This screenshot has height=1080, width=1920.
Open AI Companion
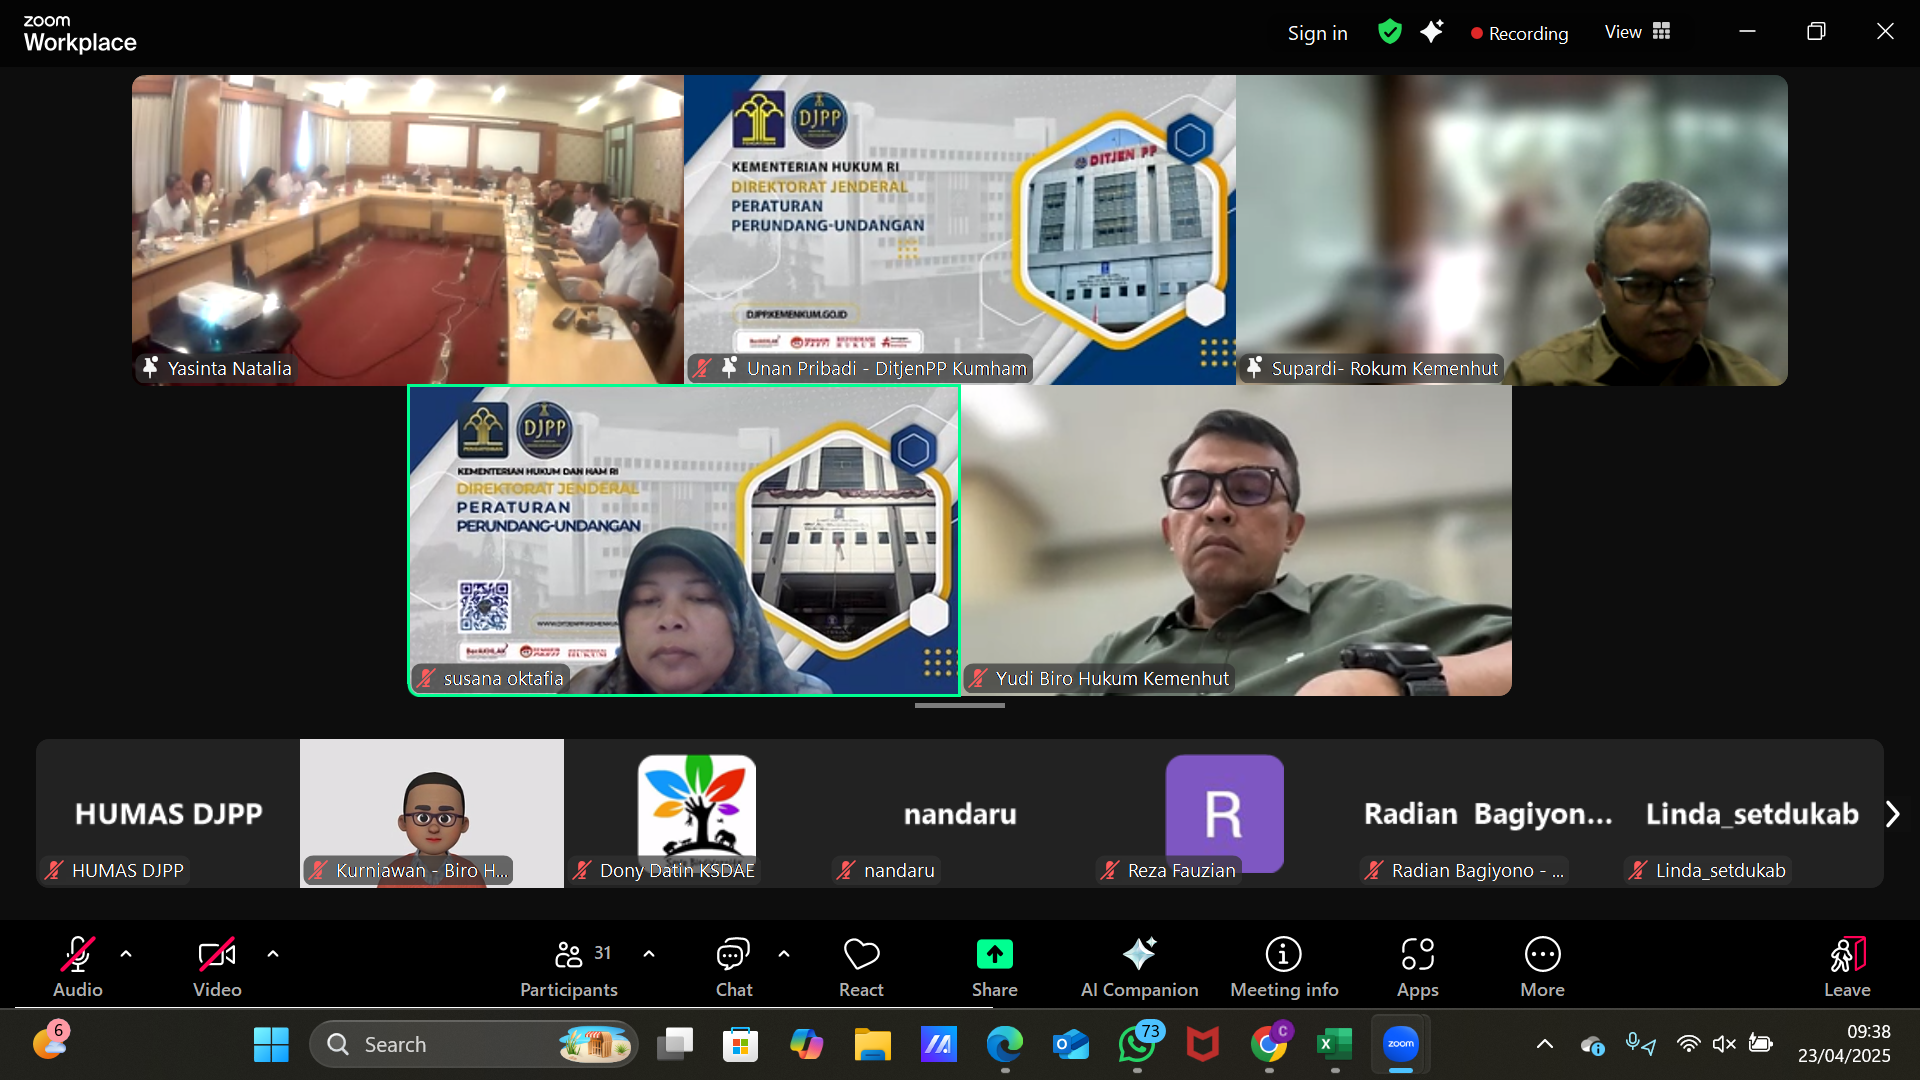click(x=1139, y=966)
